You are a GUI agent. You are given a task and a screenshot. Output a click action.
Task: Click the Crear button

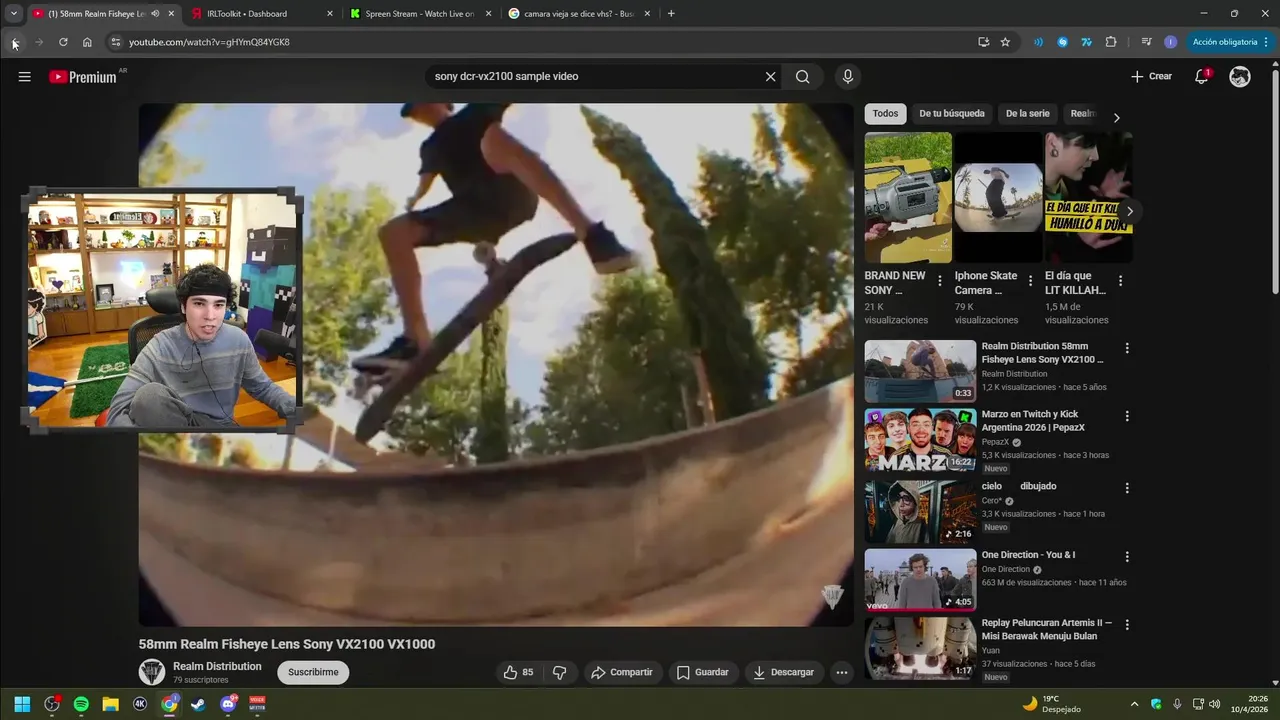1151,77
